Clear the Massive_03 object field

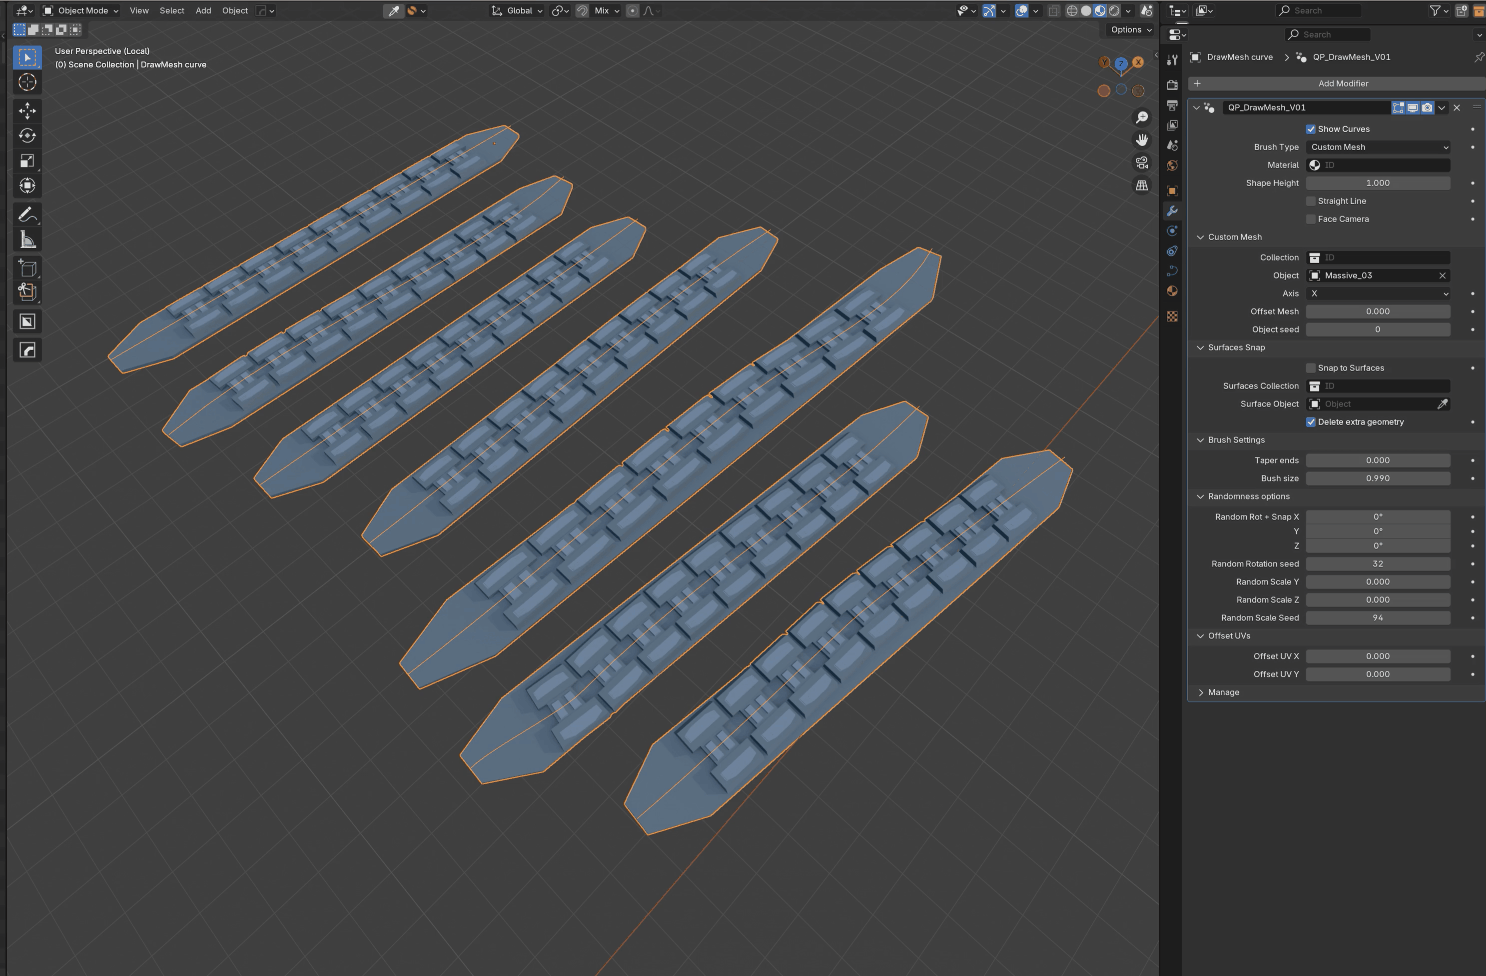coord(1442,276)
